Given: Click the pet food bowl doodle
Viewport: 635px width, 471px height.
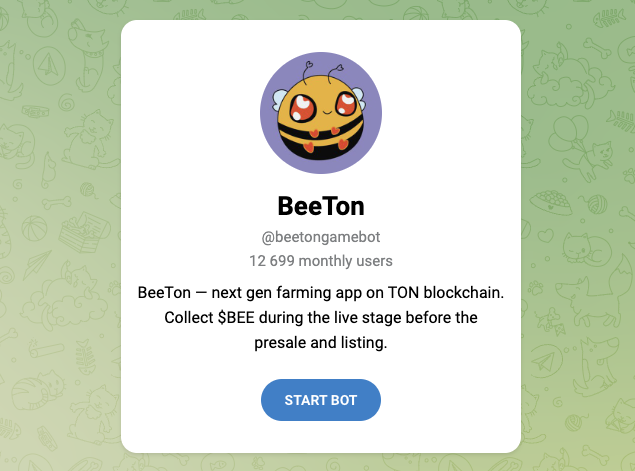Looking at the screenshot, I should (551, 202).
